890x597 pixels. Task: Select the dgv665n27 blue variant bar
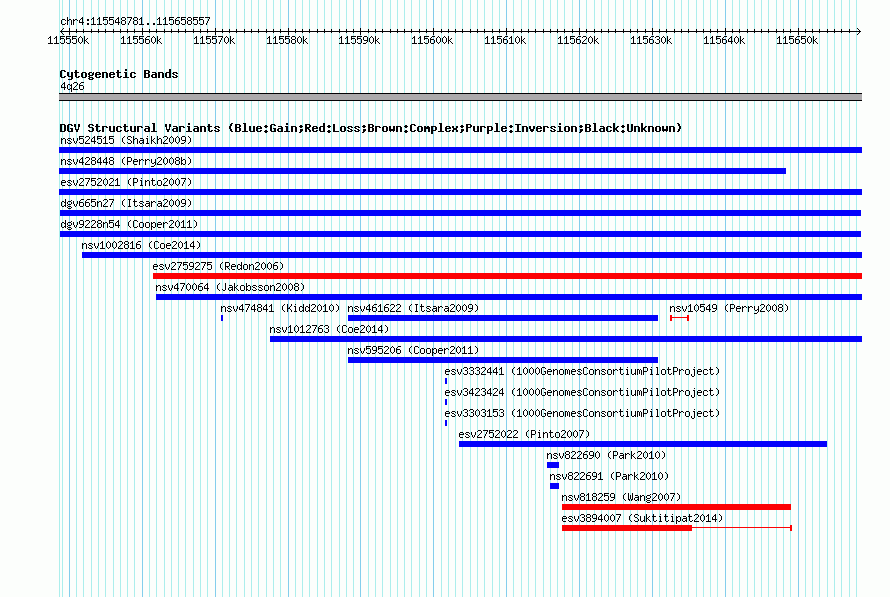(460, 213)
